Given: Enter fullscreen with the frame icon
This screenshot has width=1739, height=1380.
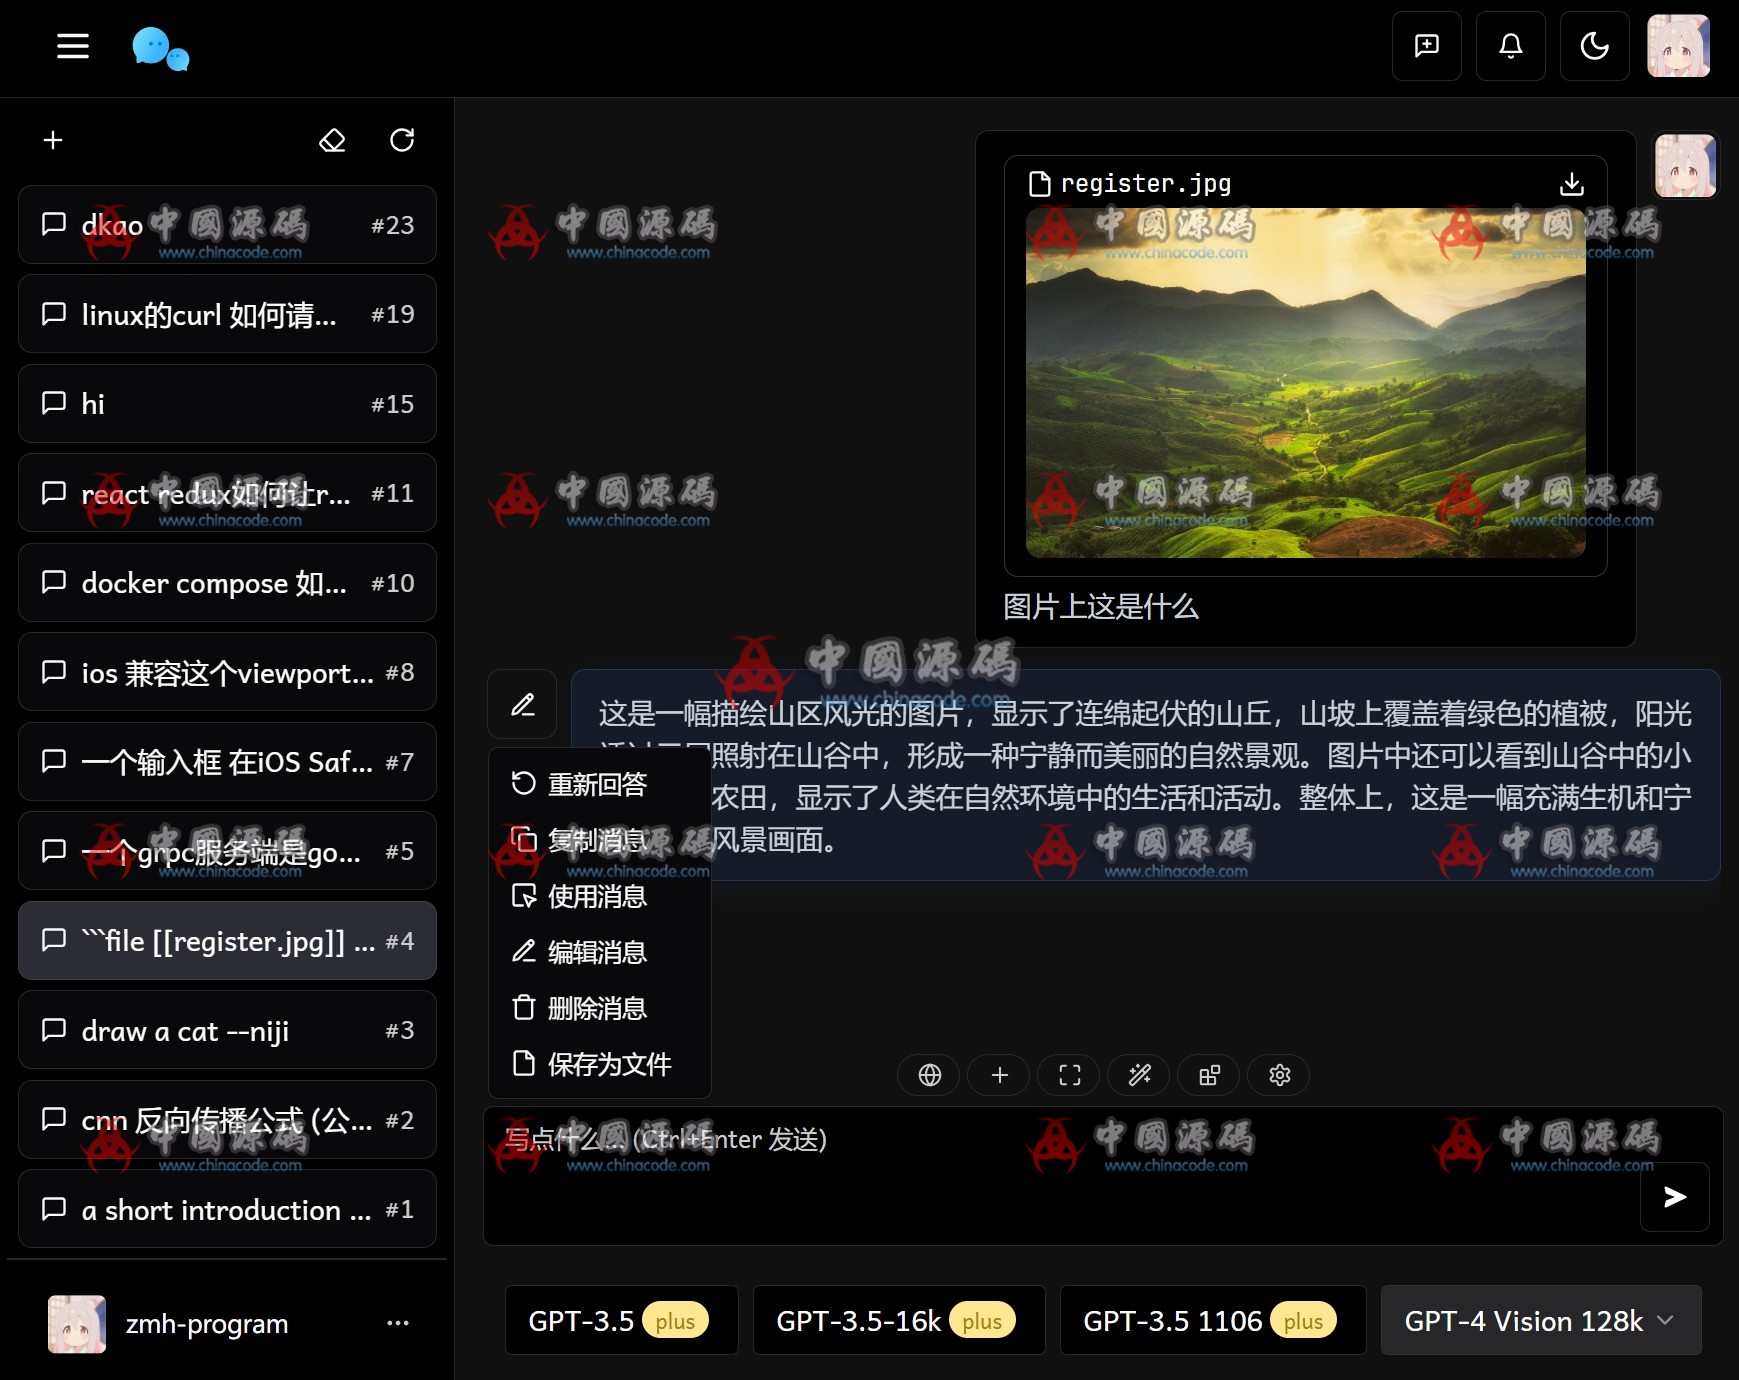Looking at the screenshot, I should coord(1068,1075).
